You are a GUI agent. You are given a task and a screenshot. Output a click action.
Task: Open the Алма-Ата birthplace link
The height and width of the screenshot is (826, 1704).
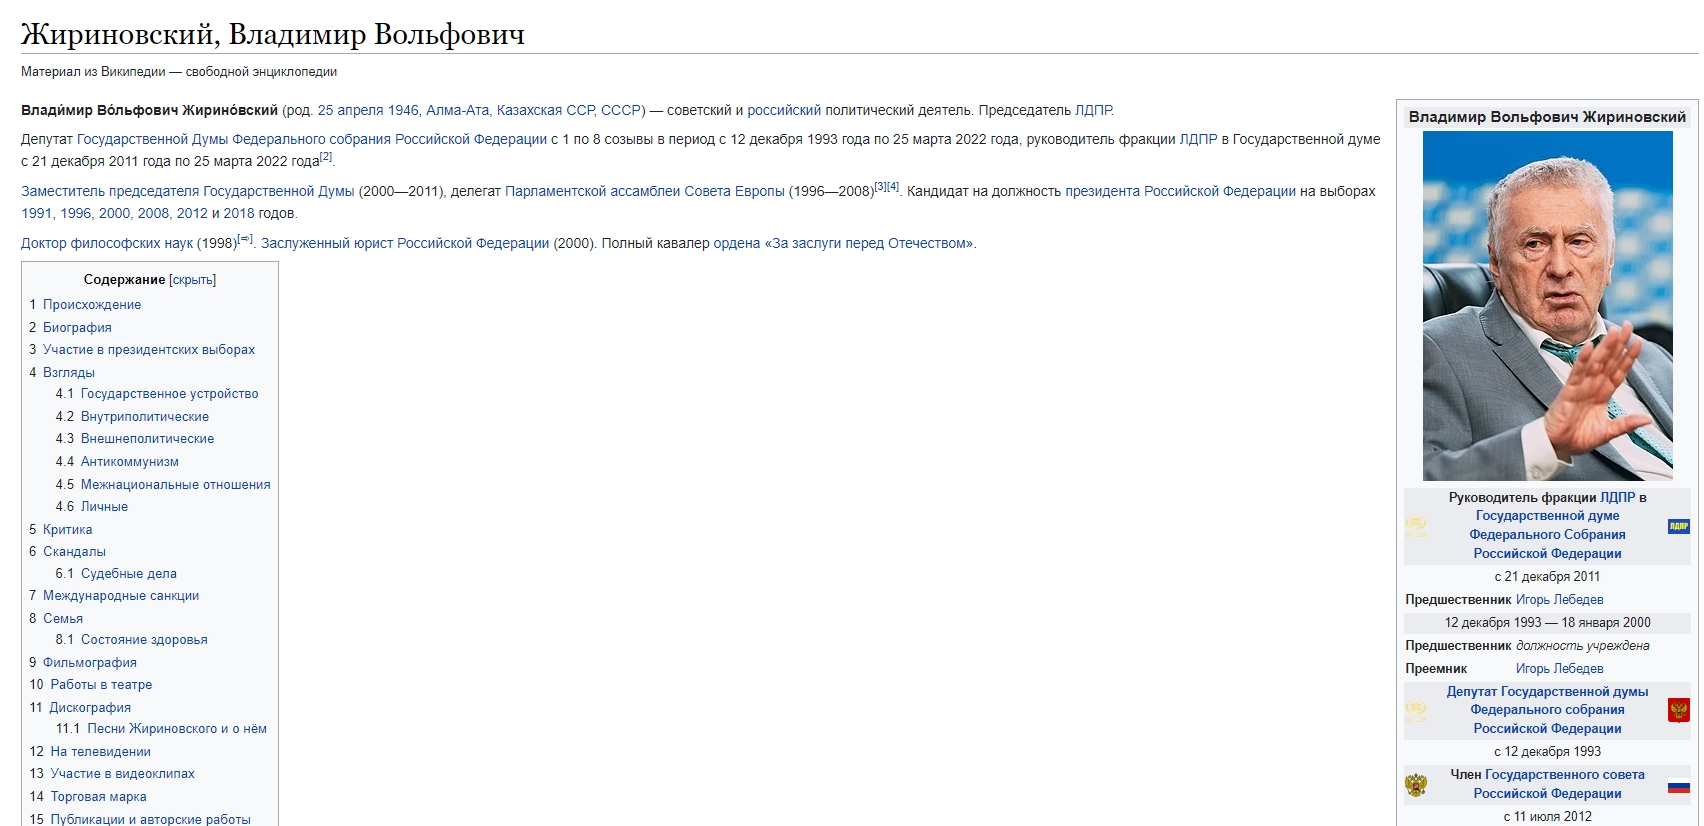click(457, 111)
